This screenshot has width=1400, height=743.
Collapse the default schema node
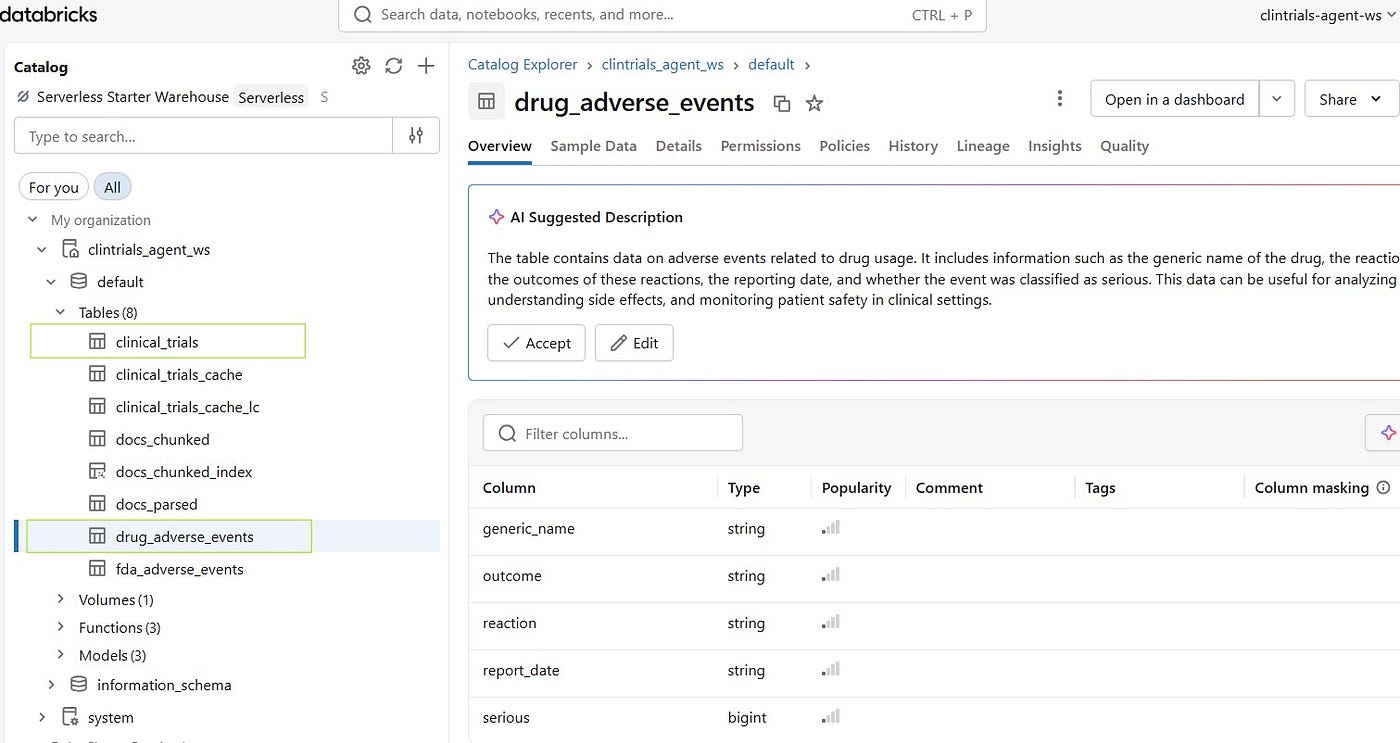pyautogui.click(x=51, y=282)
